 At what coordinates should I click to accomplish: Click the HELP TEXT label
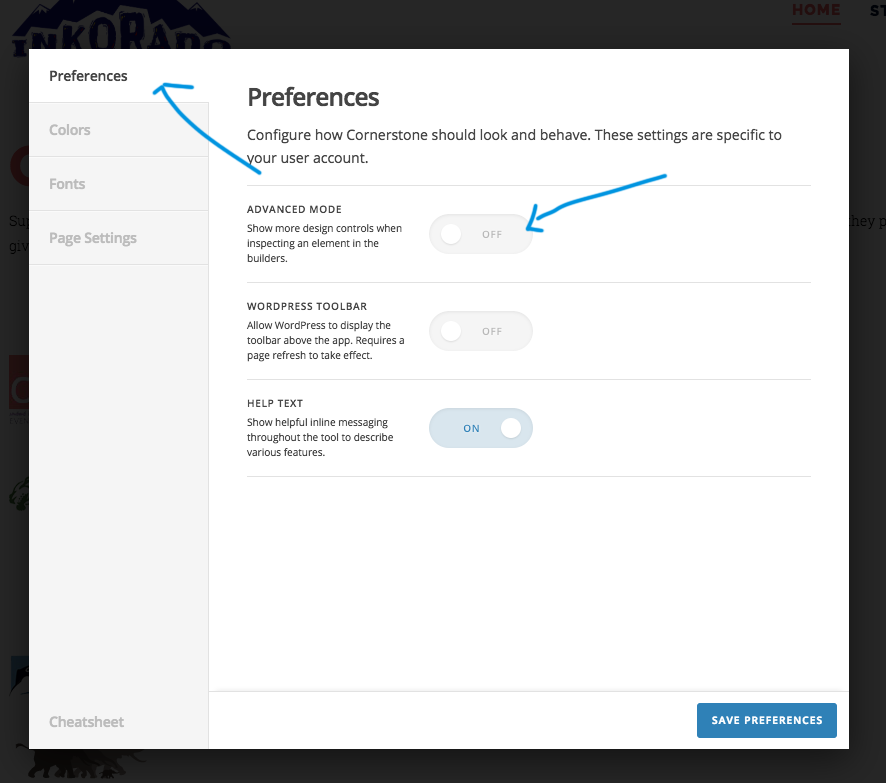275,403
